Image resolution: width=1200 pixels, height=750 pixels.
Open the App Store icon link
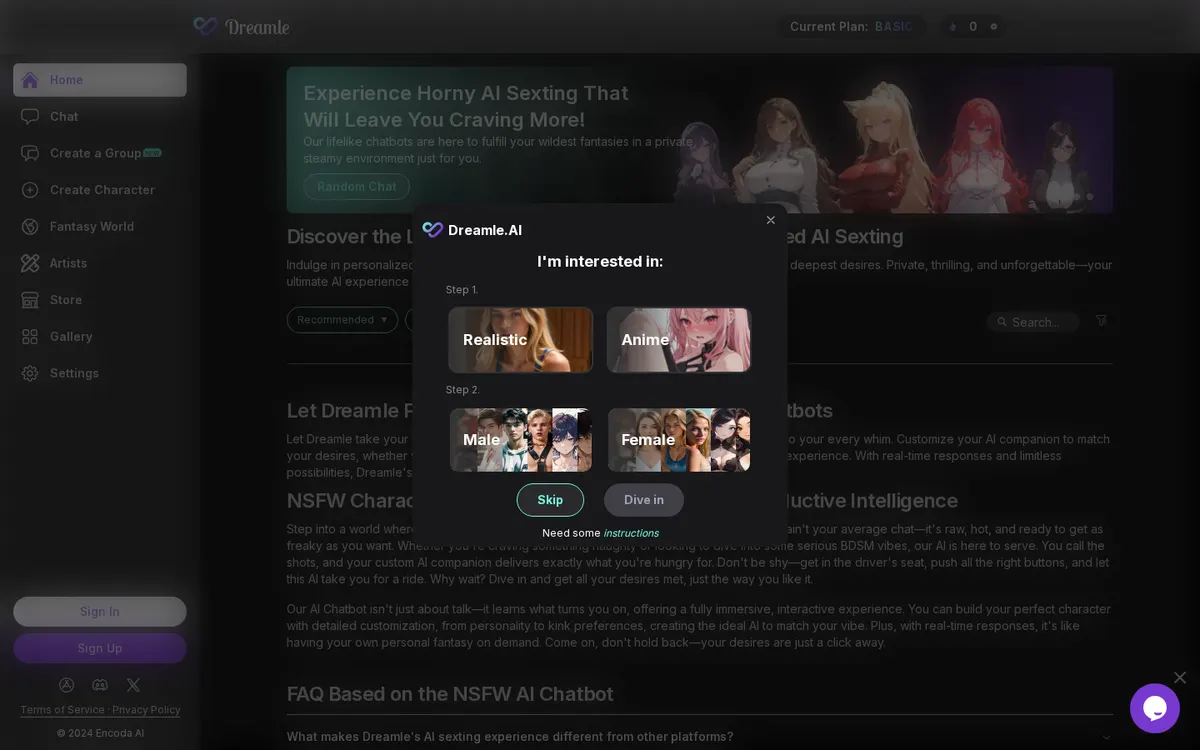click(x=67, y=685)
